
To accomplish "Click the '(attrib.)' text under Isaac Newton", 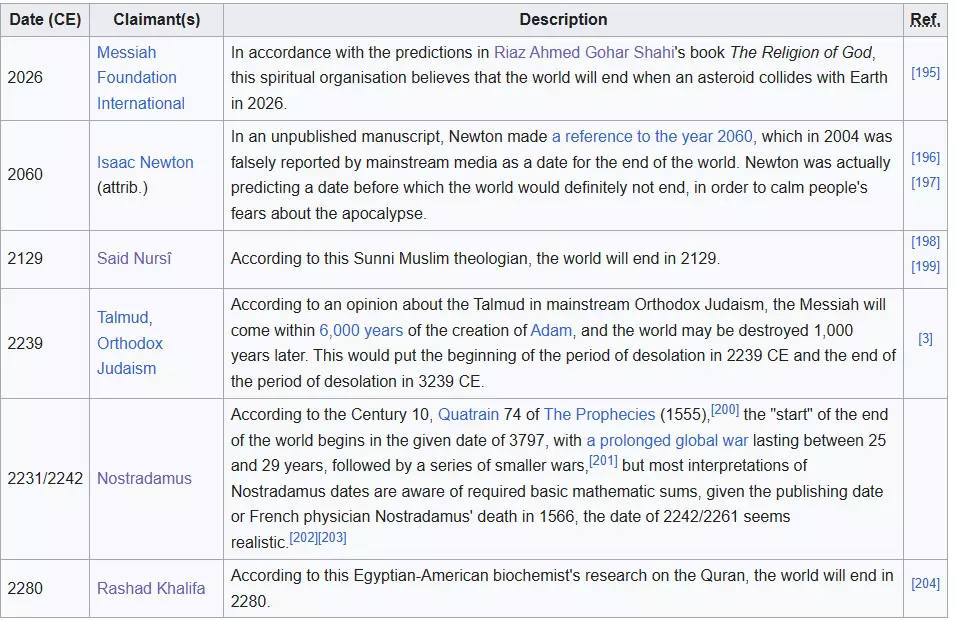I will [x=123, y=187].
